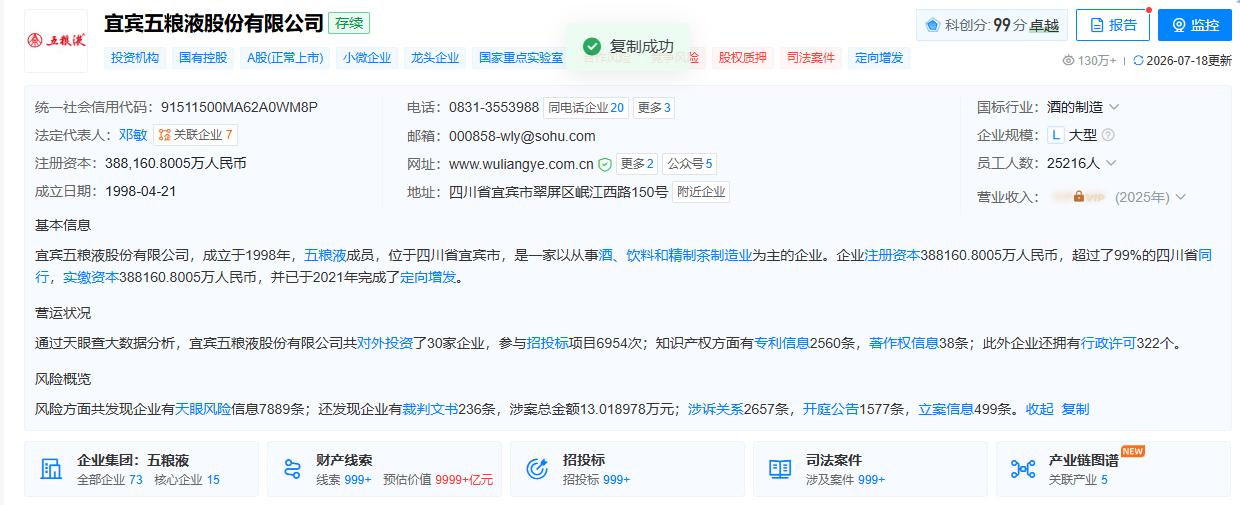
Task: Open the 定向增发 link in description
Action: pos(428,277)
